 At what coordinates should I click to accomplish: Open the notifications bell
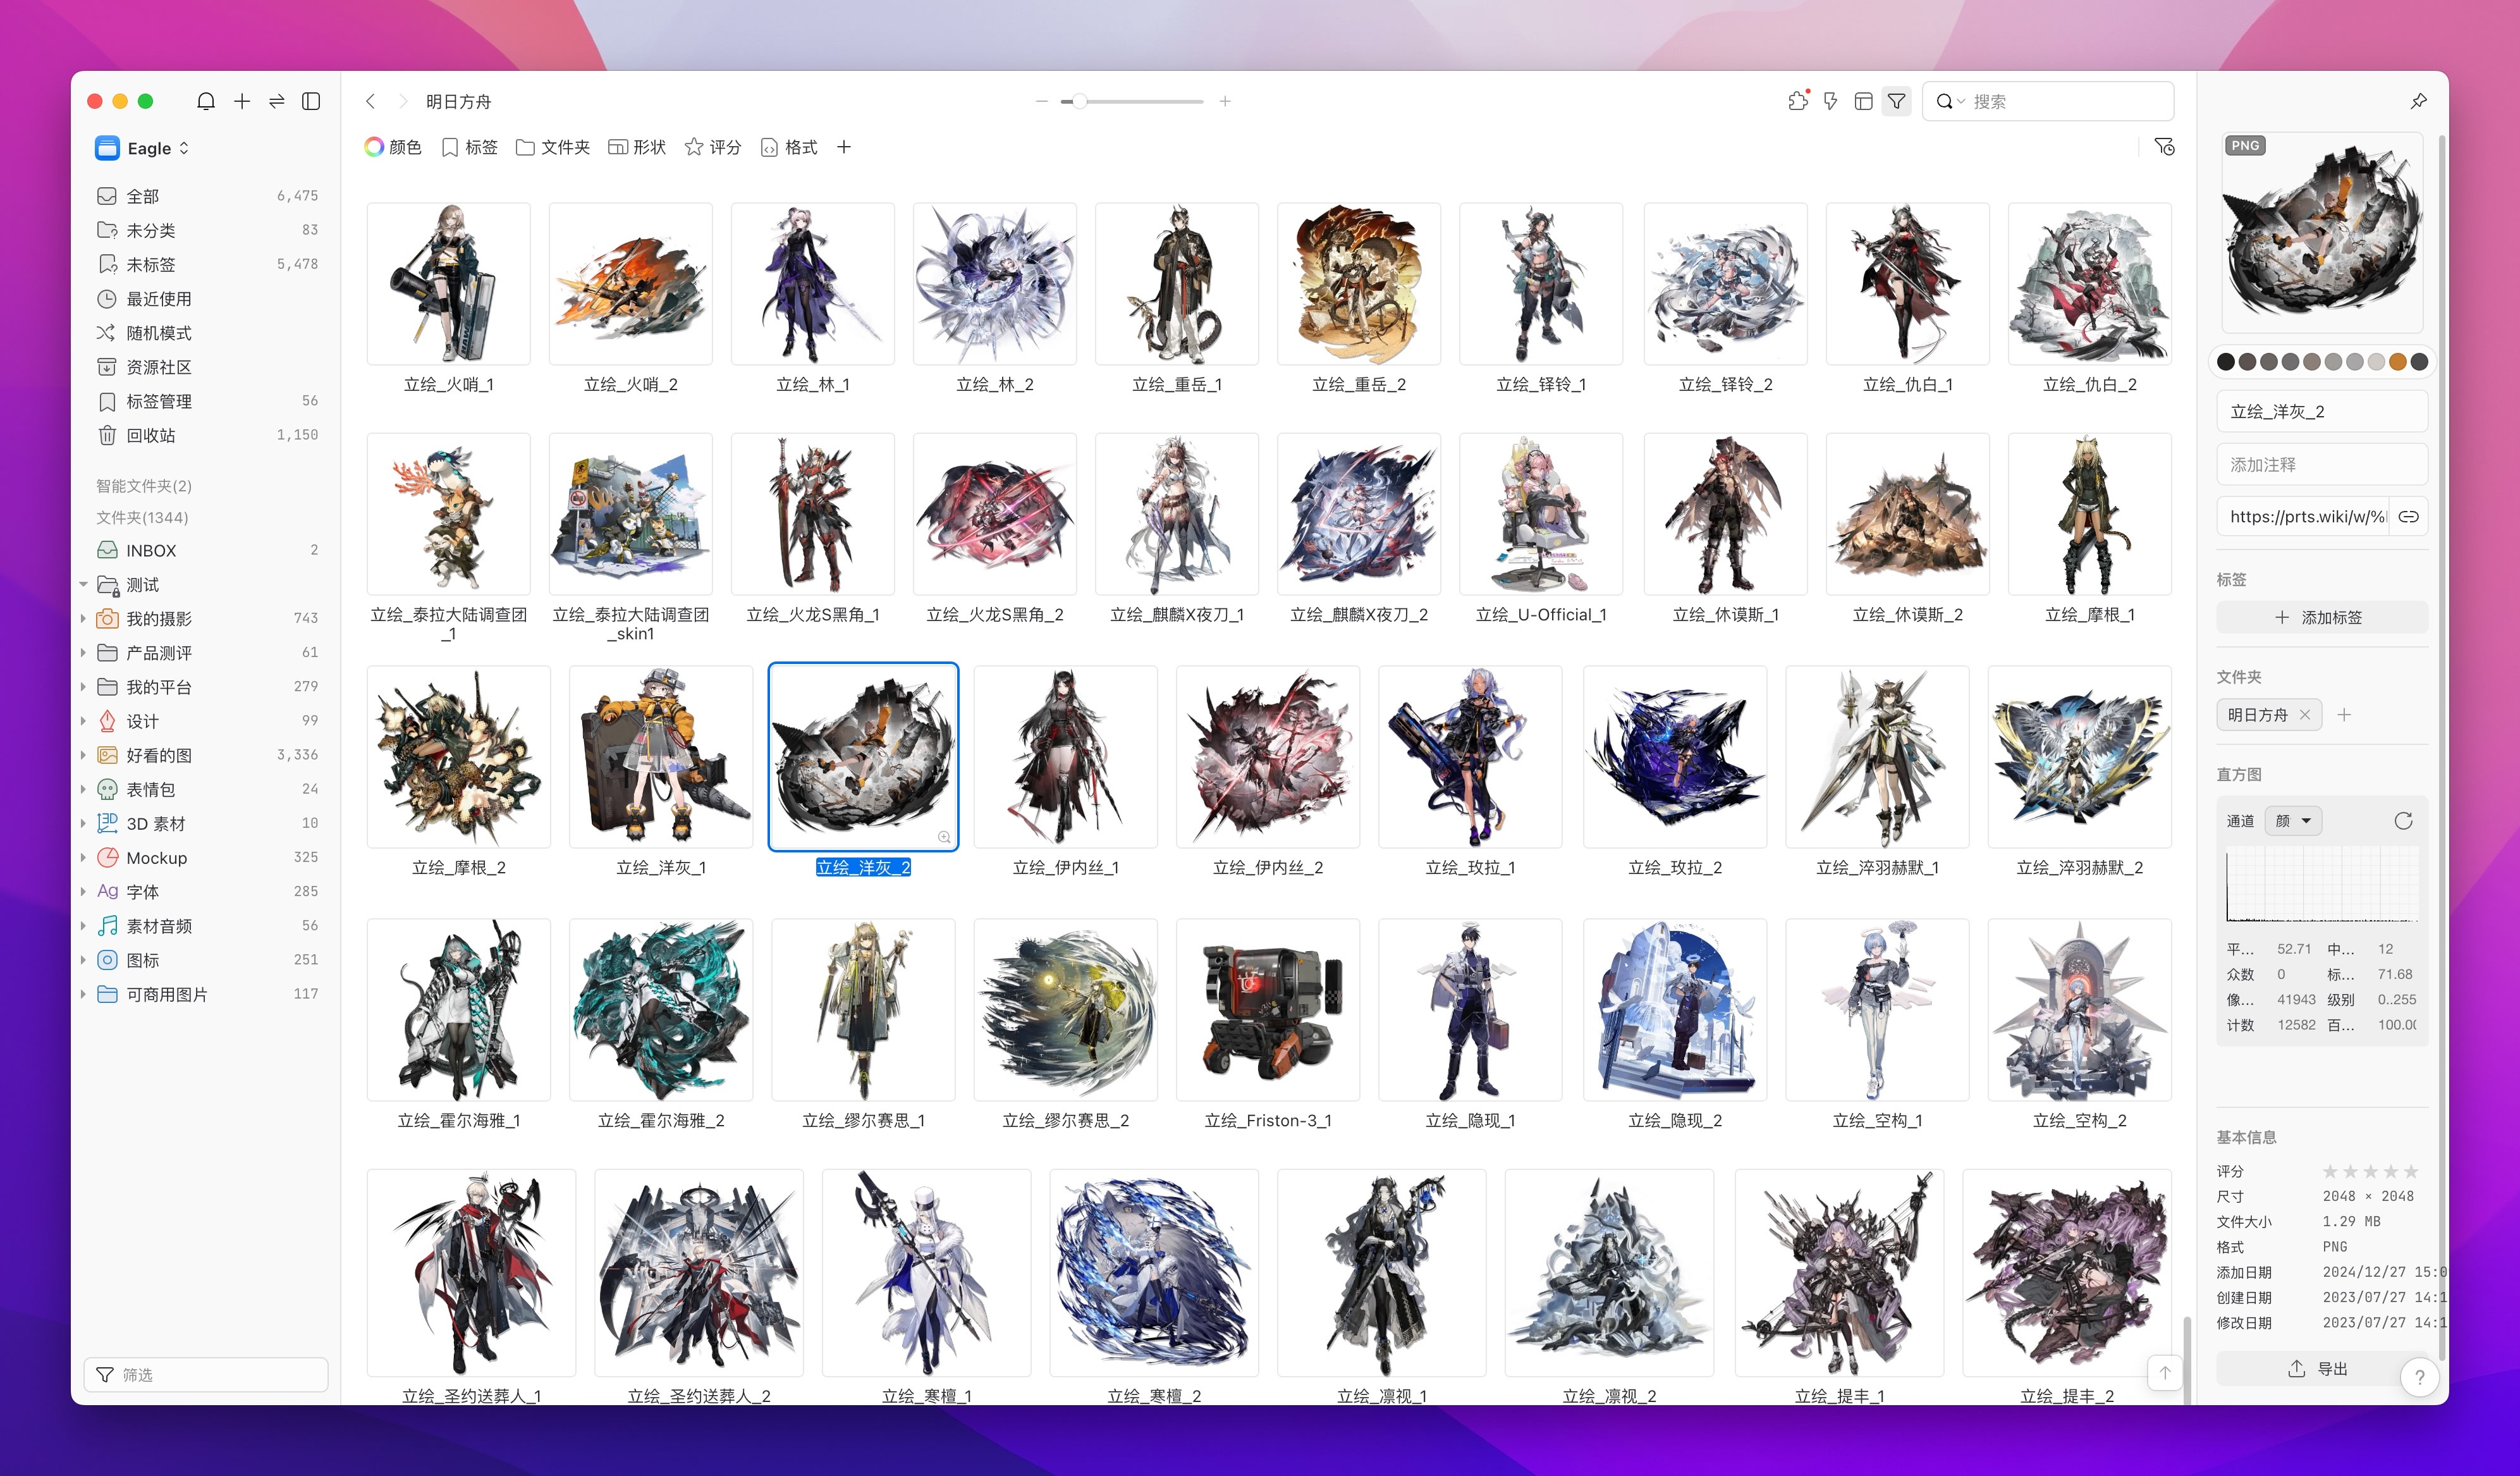pyautogui.click(x=206, y=101)
